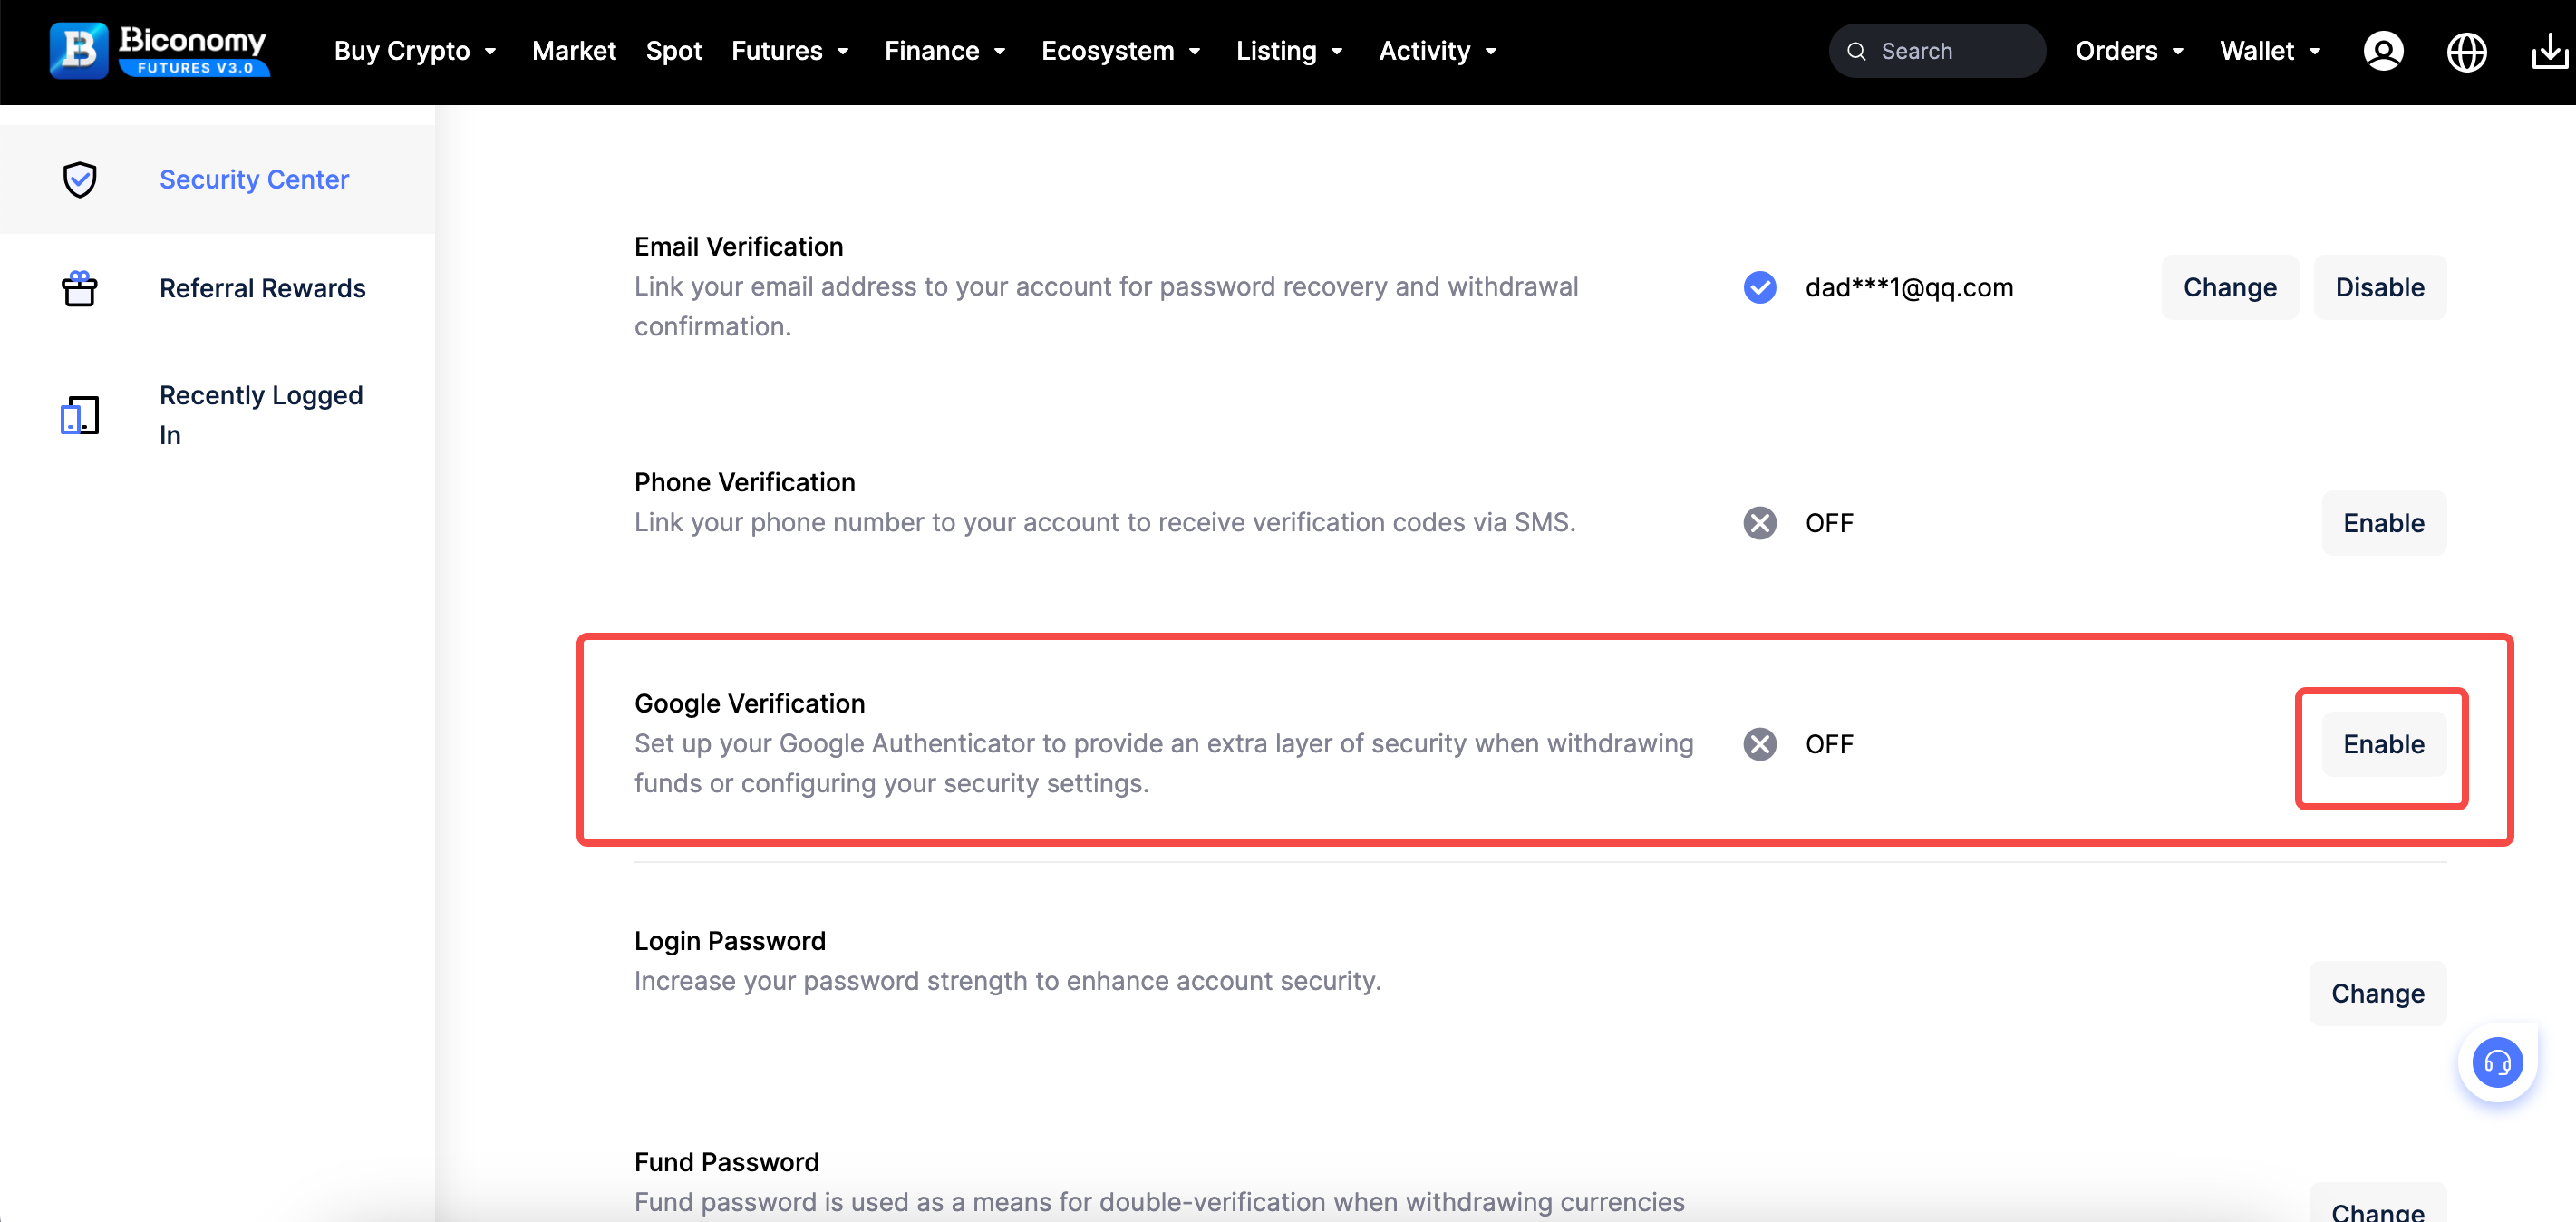Open the customer support headset chat
The image size is (2576, 1222).
click(2497, 1062)
